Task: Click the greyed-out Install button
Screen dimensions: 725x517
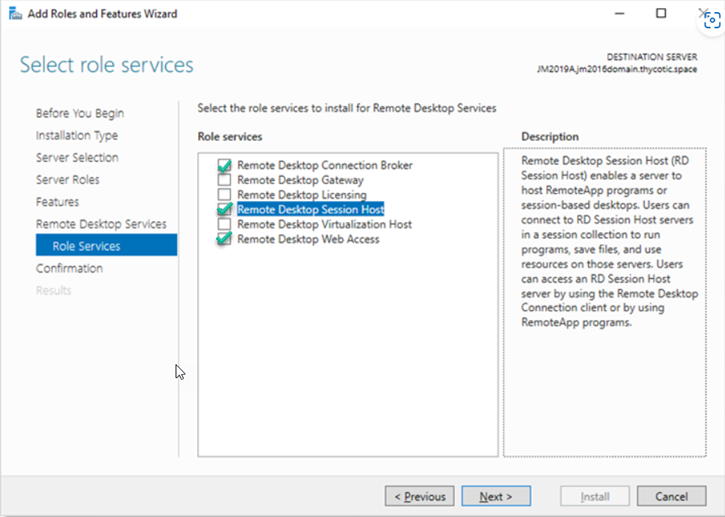Action: point(595,496)
